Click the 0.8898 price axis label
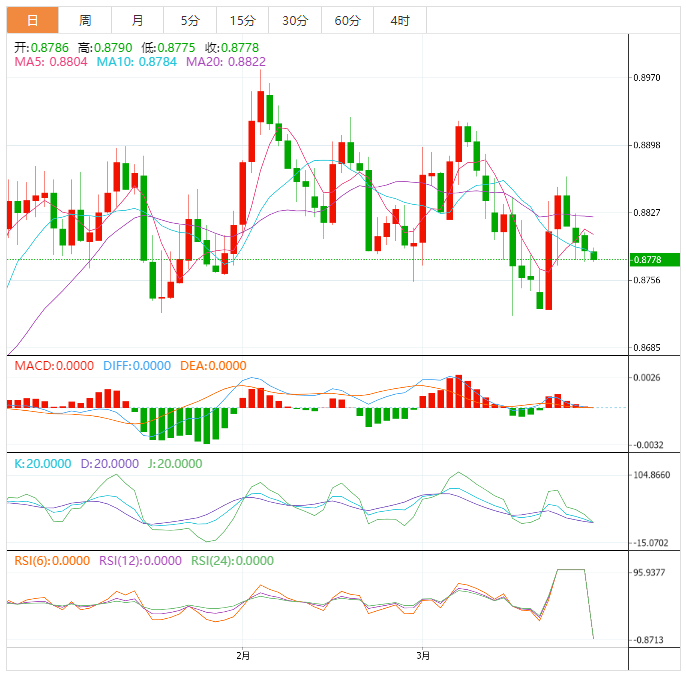This screenshot has height=681, width=686. click(x=647, y=145)
